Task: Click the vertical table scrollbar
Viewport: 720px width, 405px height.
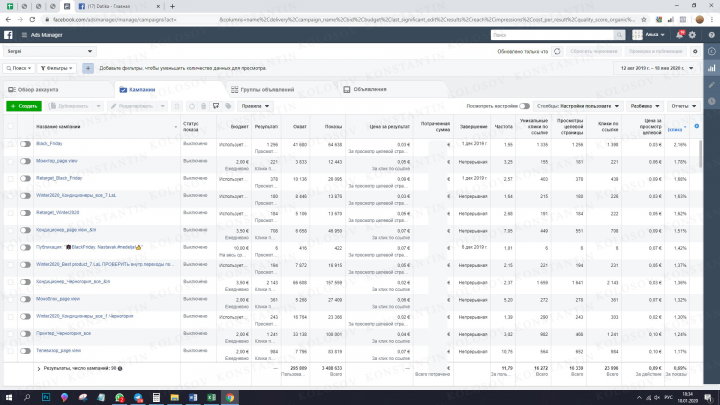Action: [x=700, y=154]
